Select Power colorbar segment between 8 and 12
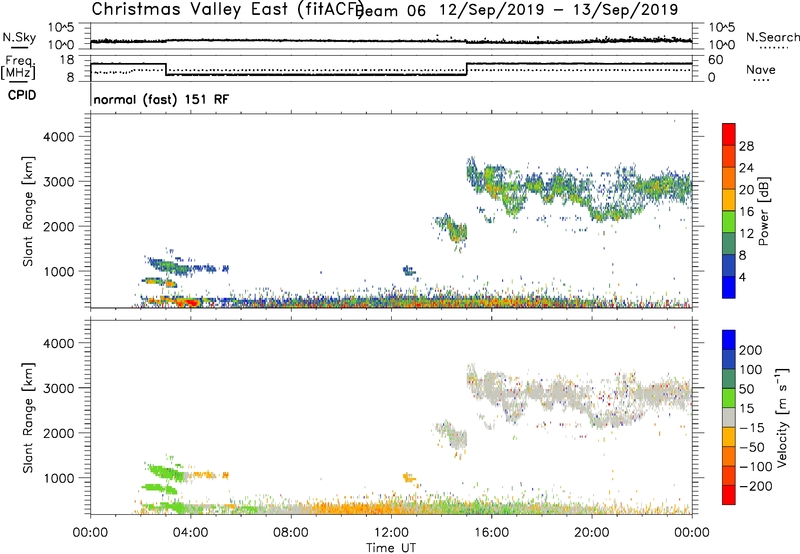This screenshot has height=554, width=800. 729,243
